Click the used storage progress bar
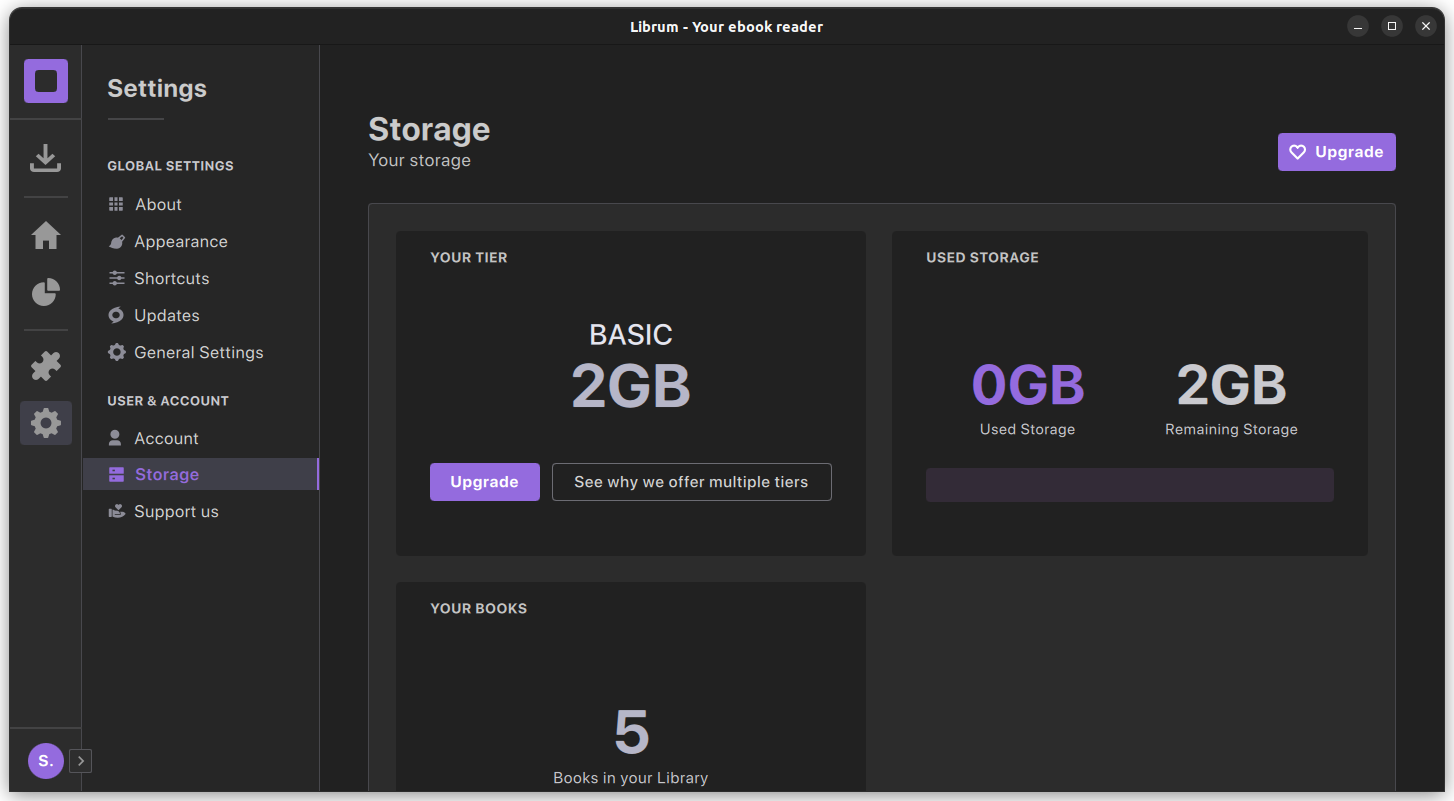1454x801 pixels. click(1129, 485)
